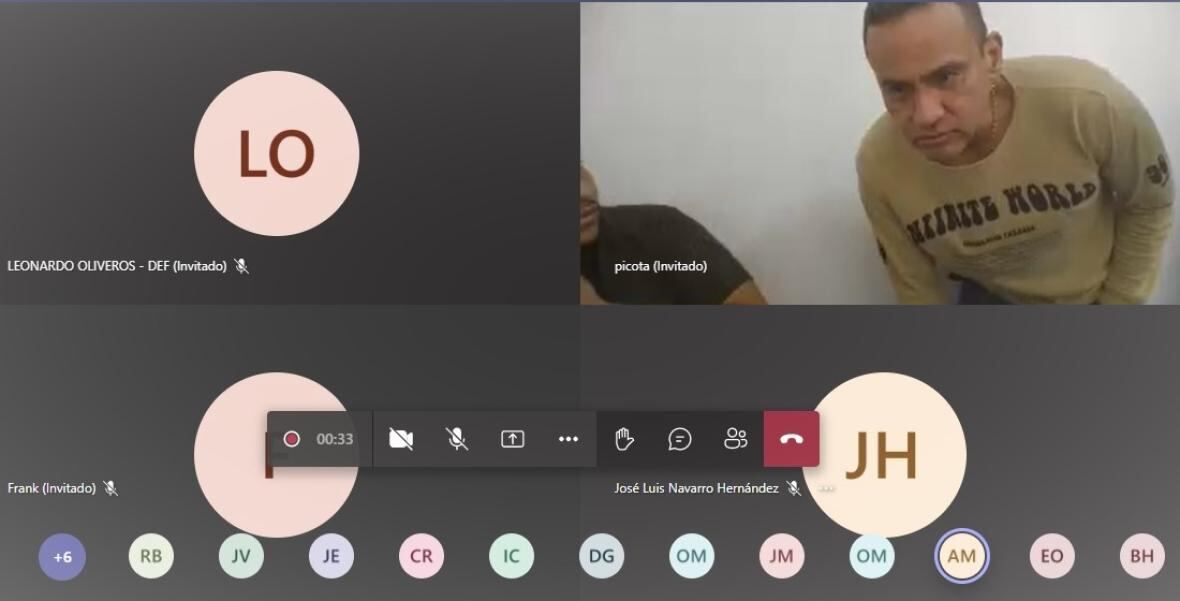
Task: Open the more actions ellipsis in the toolbar
Action: pyautogui.click(x=569, y=439)
